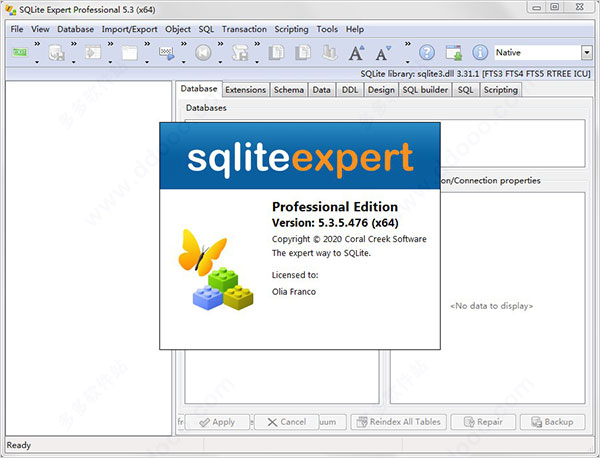Switch to the Database tab

coord(199,88)
